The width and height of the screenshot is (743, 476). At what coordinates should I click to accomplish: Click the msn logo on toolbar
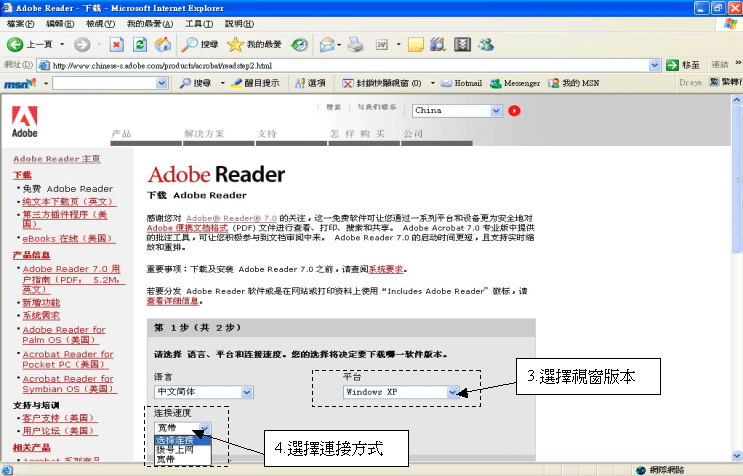[20, 84]
